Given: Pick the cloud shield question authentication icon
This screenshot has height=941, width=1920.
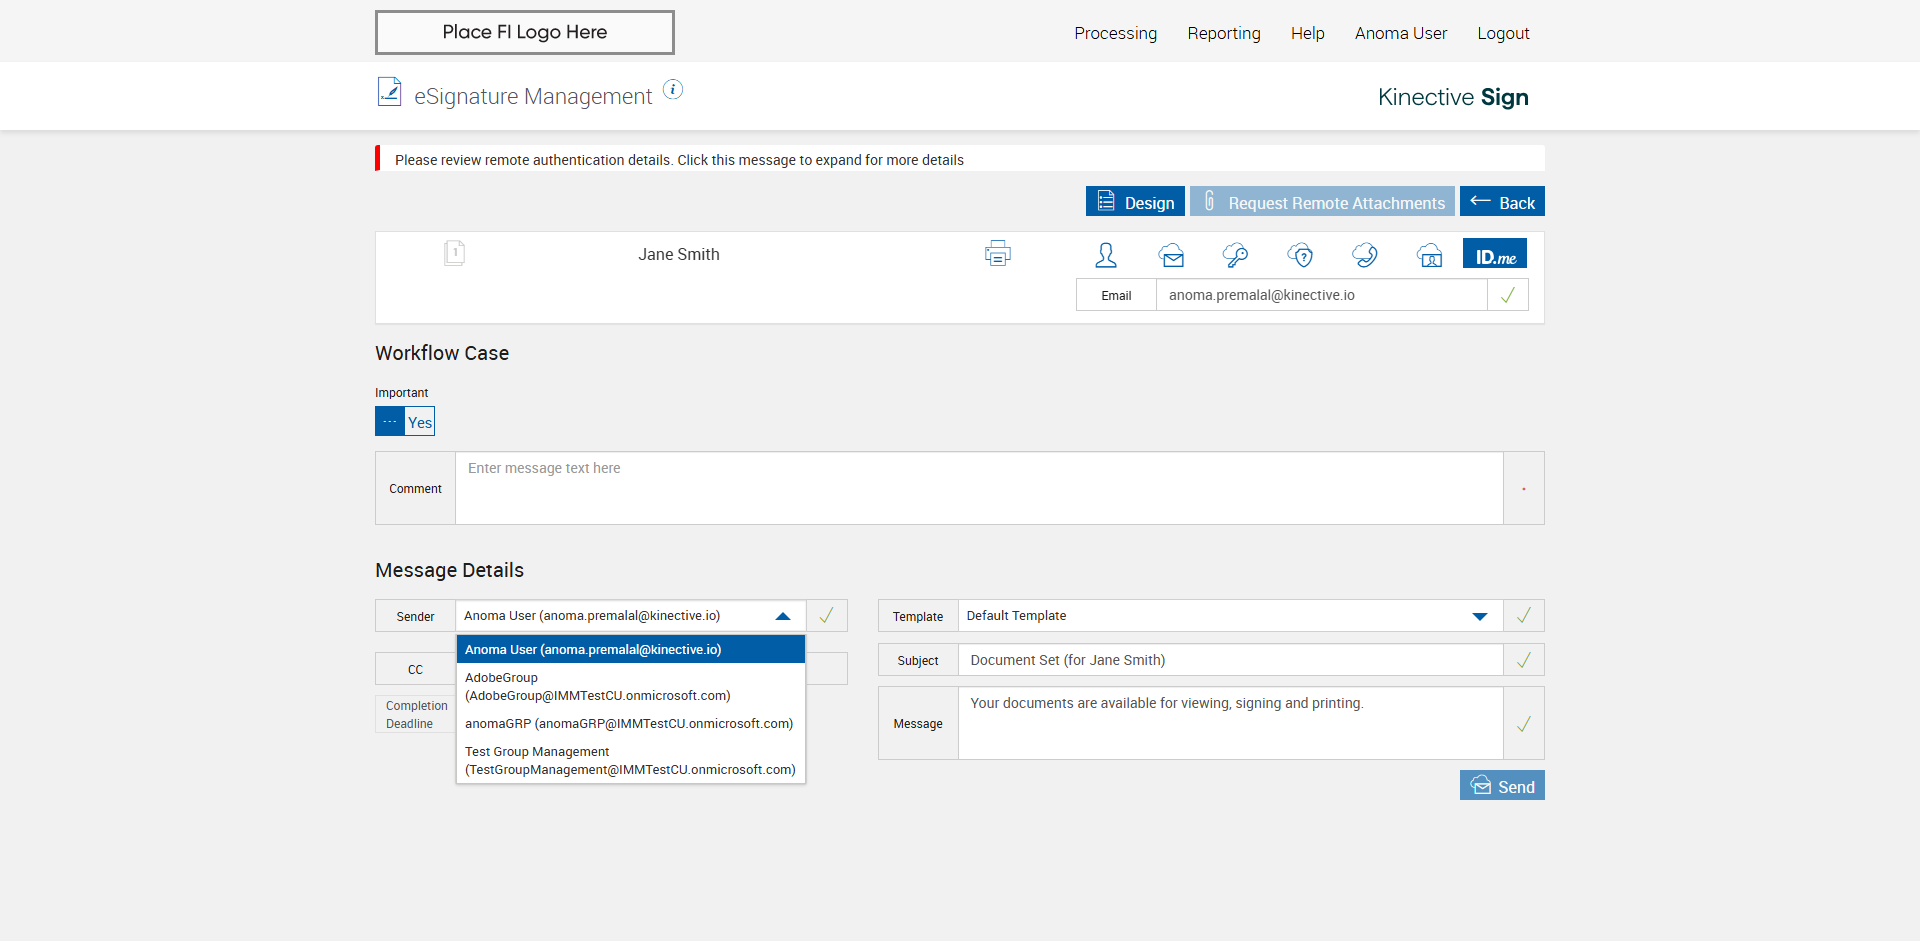Looking at the screenshot, I should pos(1300,256).
